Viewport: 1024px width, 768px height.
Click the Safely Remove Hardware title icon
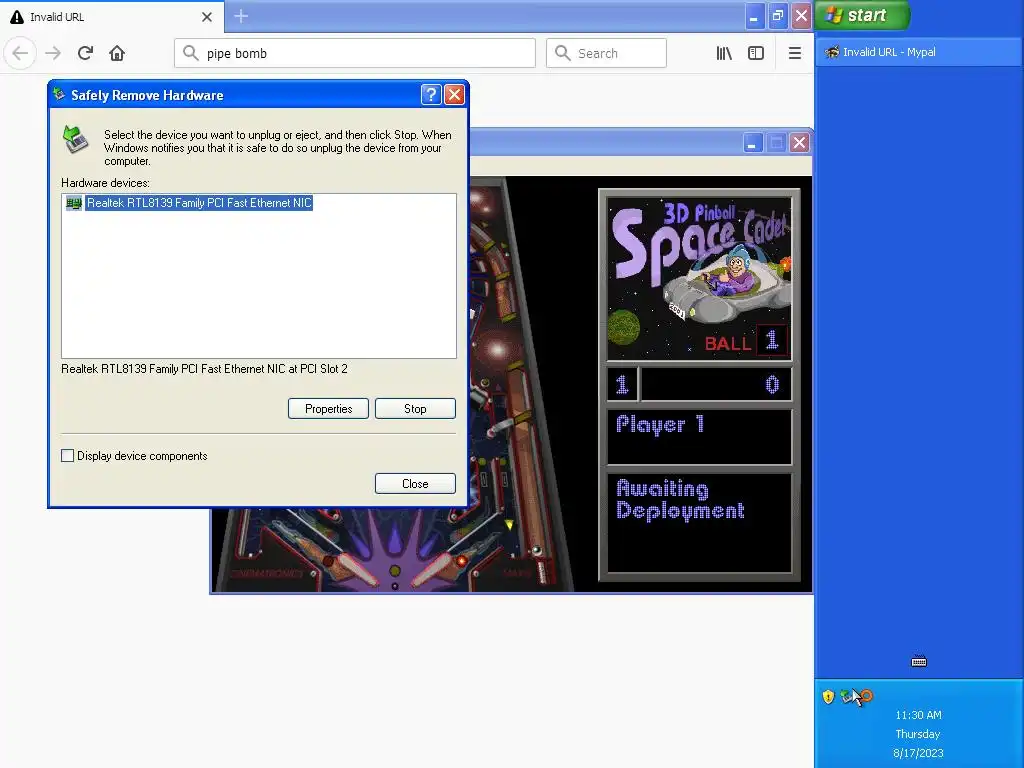(59, 95)
